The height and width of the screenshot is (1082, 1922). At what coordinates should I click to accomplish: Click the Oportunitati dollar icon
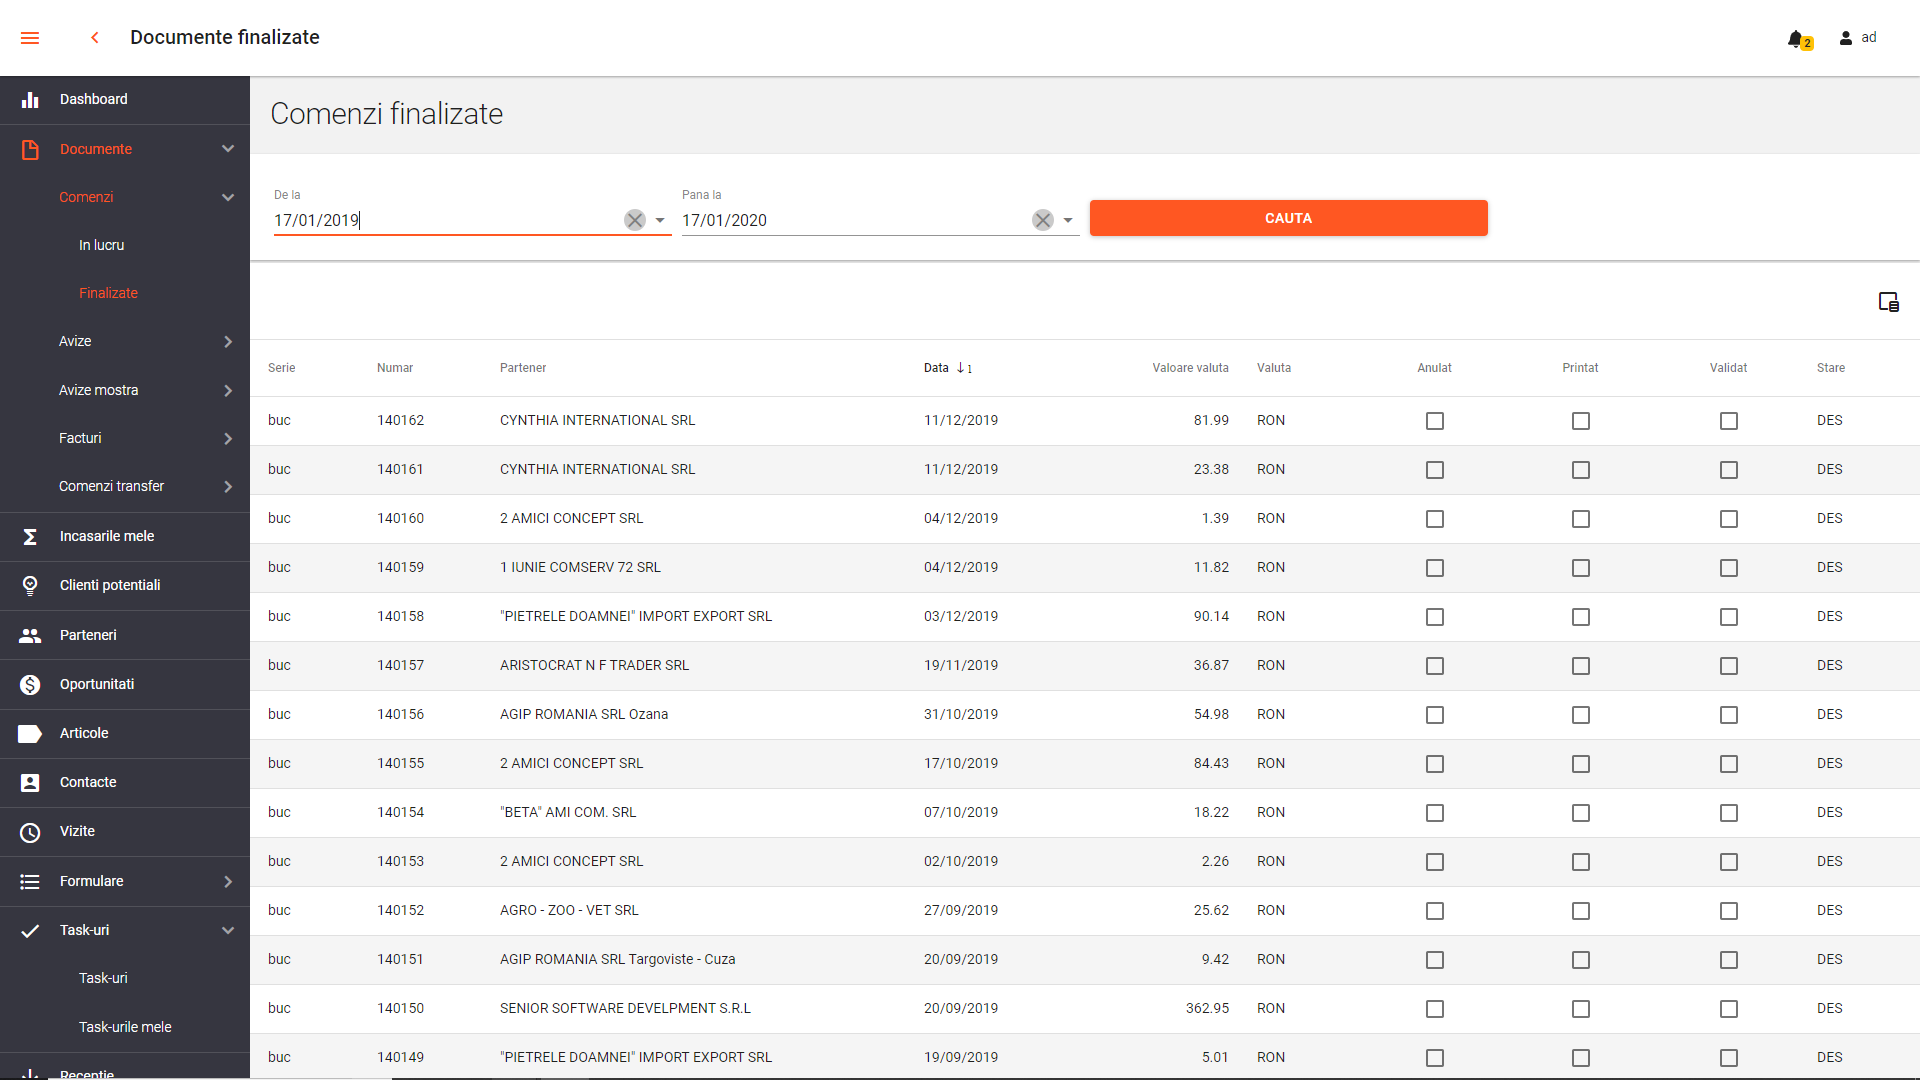point(30,685)
